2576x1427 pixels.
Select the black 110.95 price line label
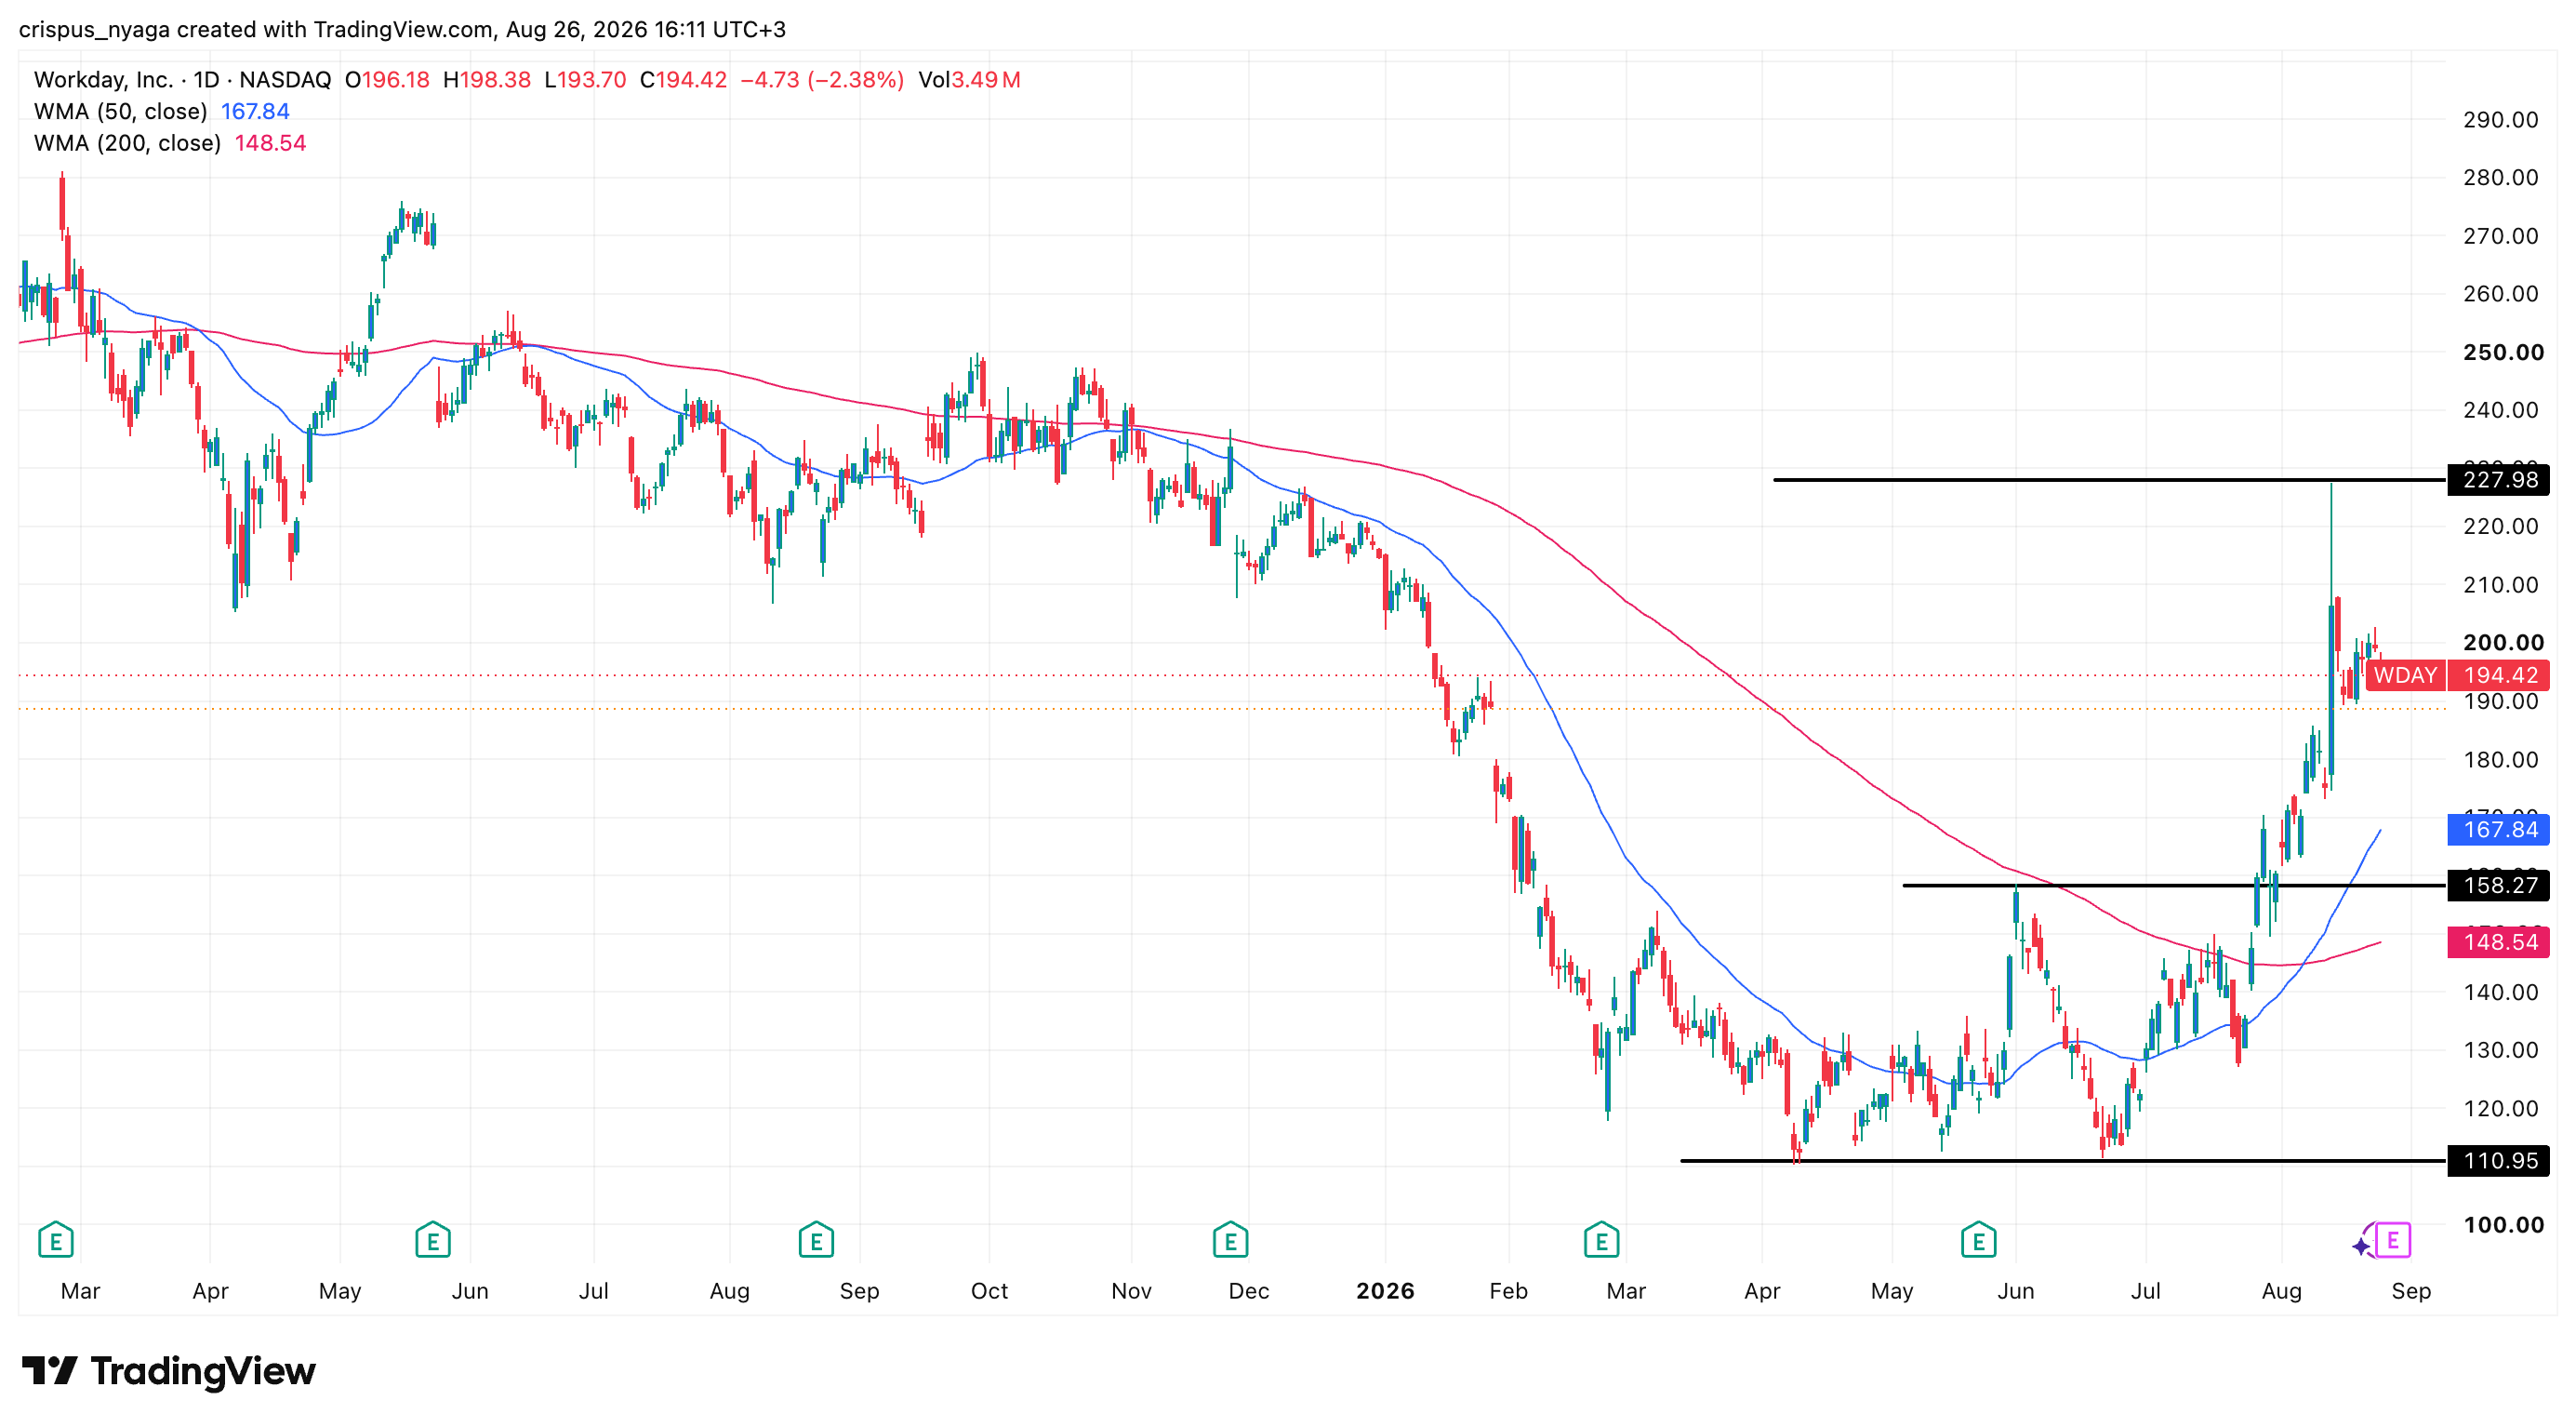click(x=2499, y=1161)
